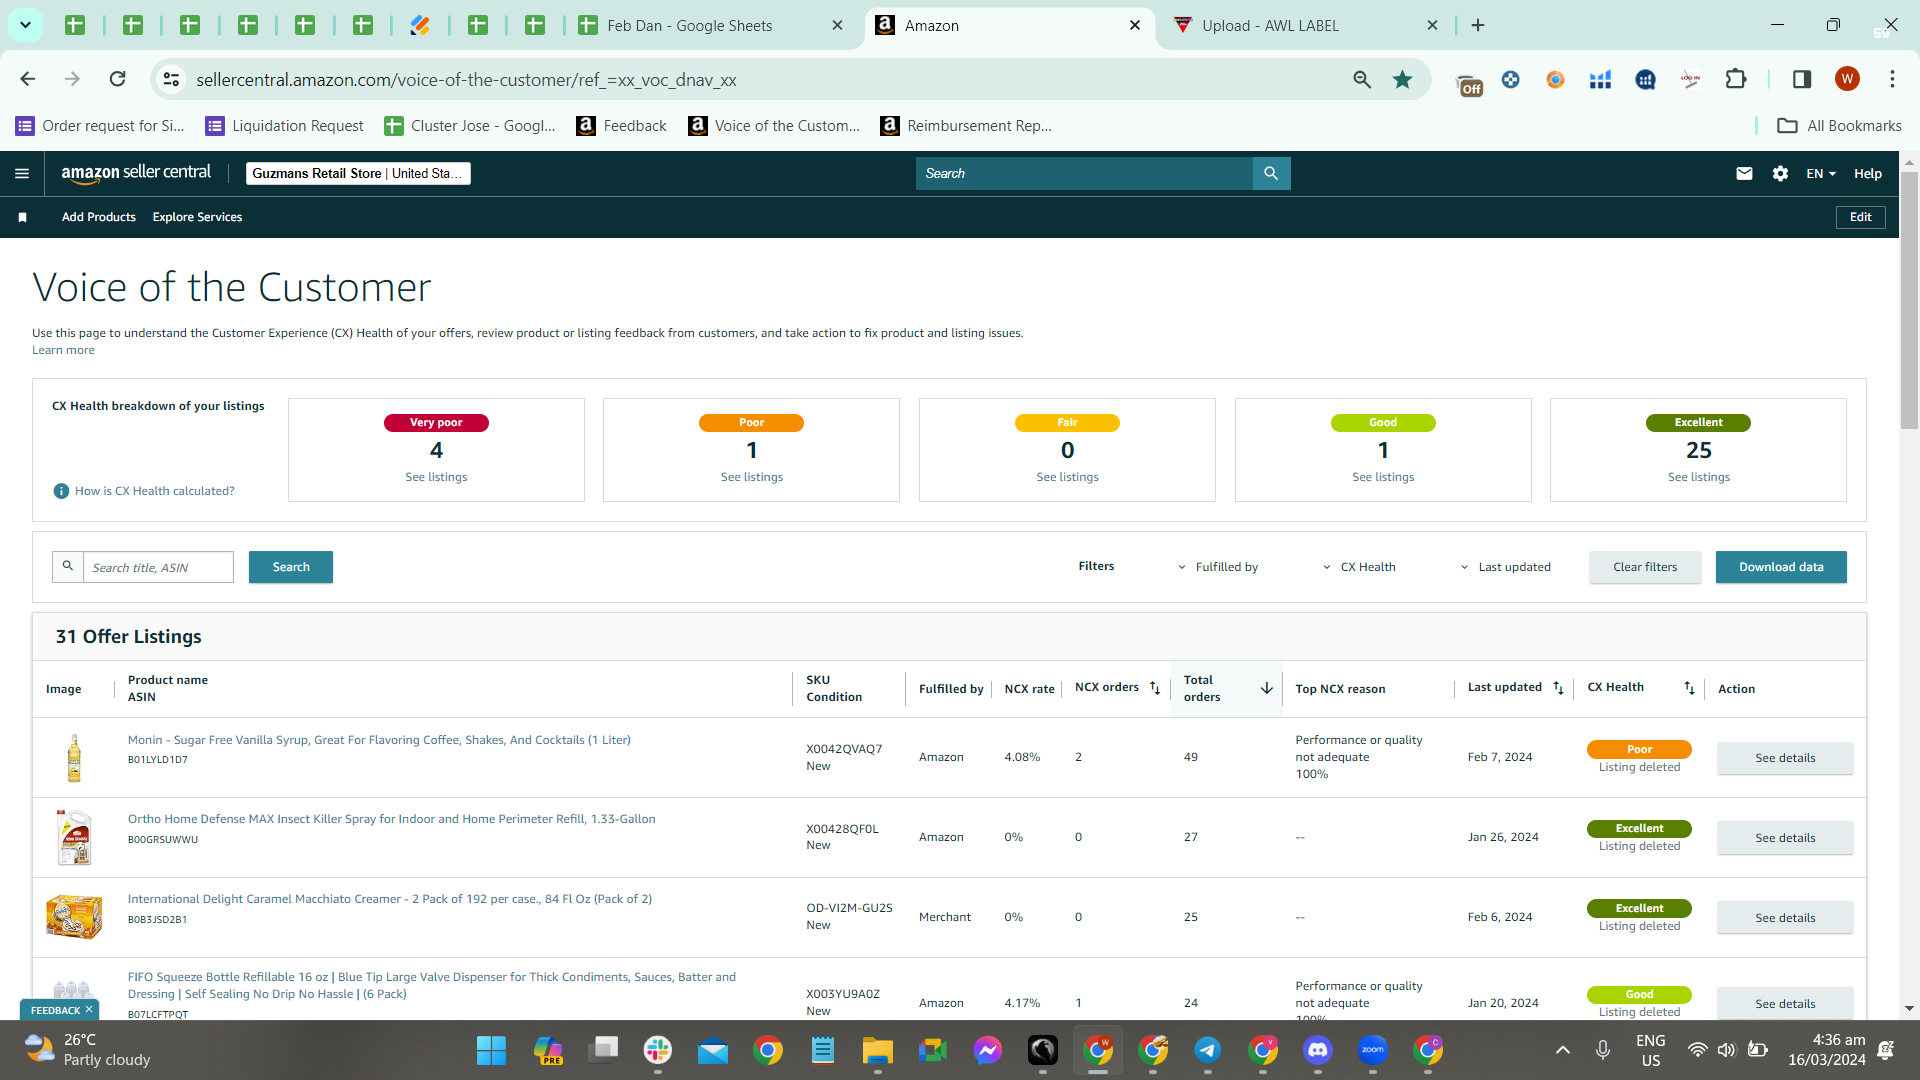Go back to the previous page
Viewport: 1920px width, 1080px height.
(28, 79)
